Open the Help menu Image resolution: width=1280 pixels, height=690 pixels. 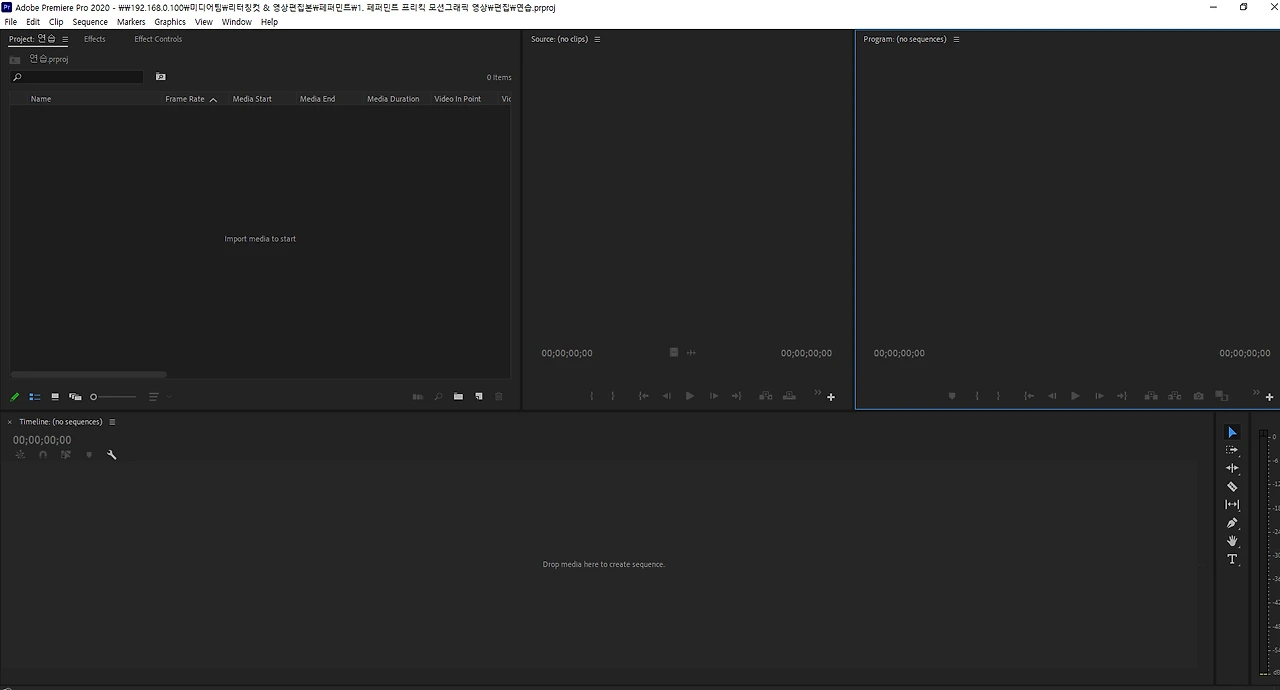tap(269, 22)
